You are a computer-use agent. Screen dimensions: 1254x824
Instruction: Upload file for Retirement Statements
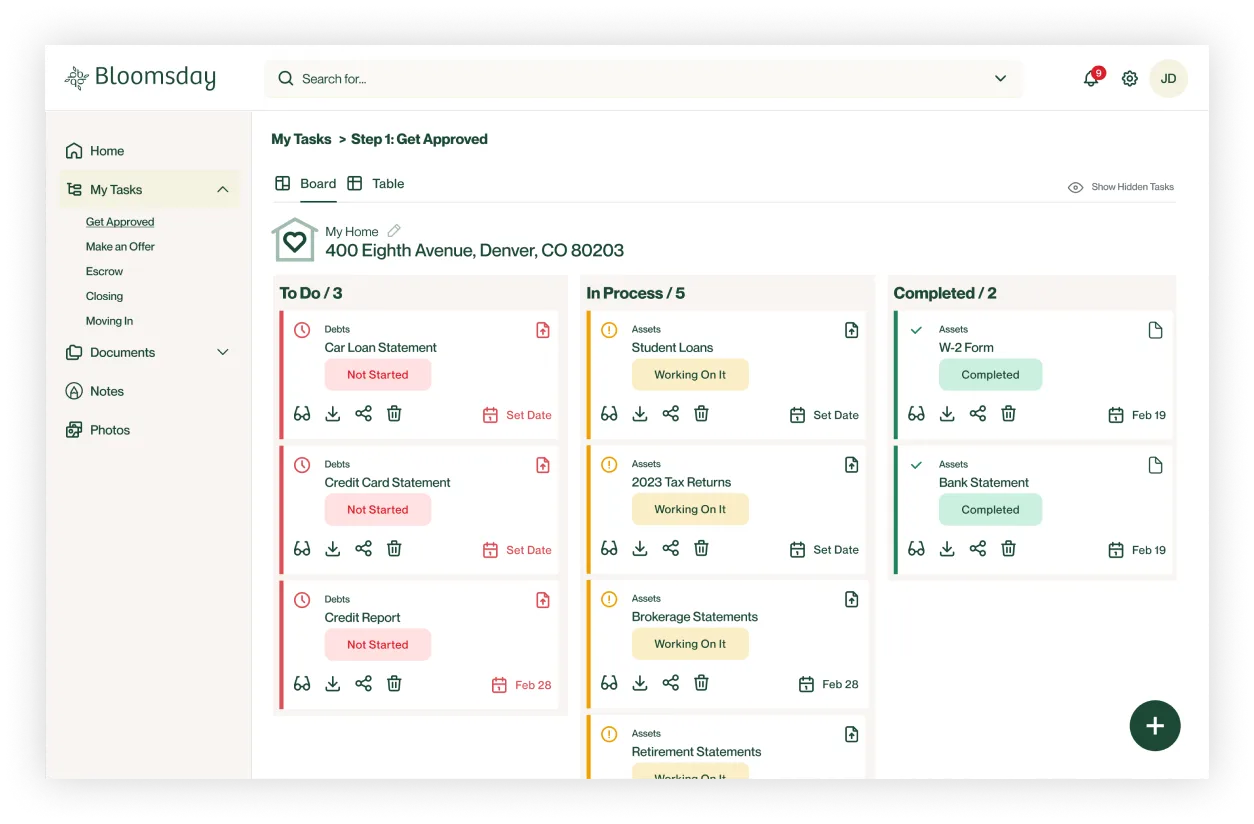pos(852,735)
